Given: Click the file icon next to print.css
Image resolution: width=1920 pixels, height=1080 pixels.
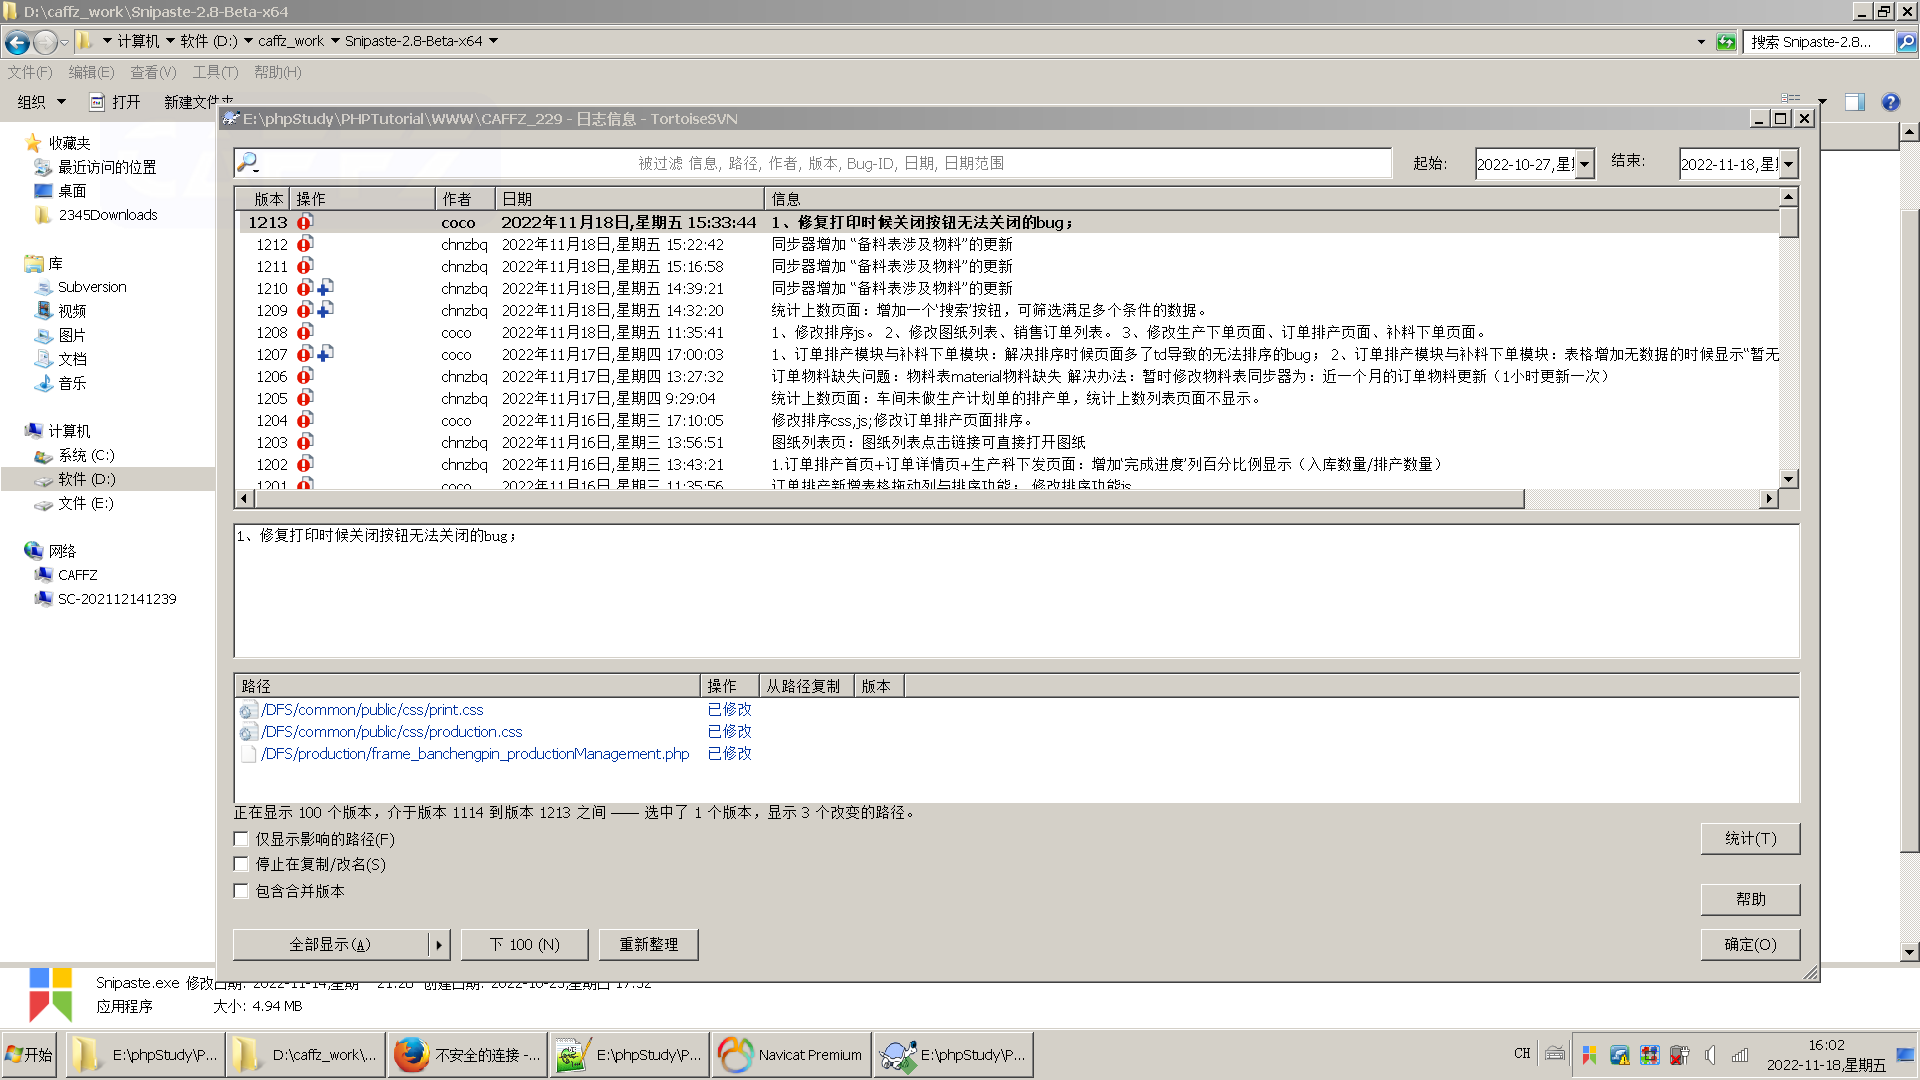Looking at the screenshot, I should tap(247, 710).
